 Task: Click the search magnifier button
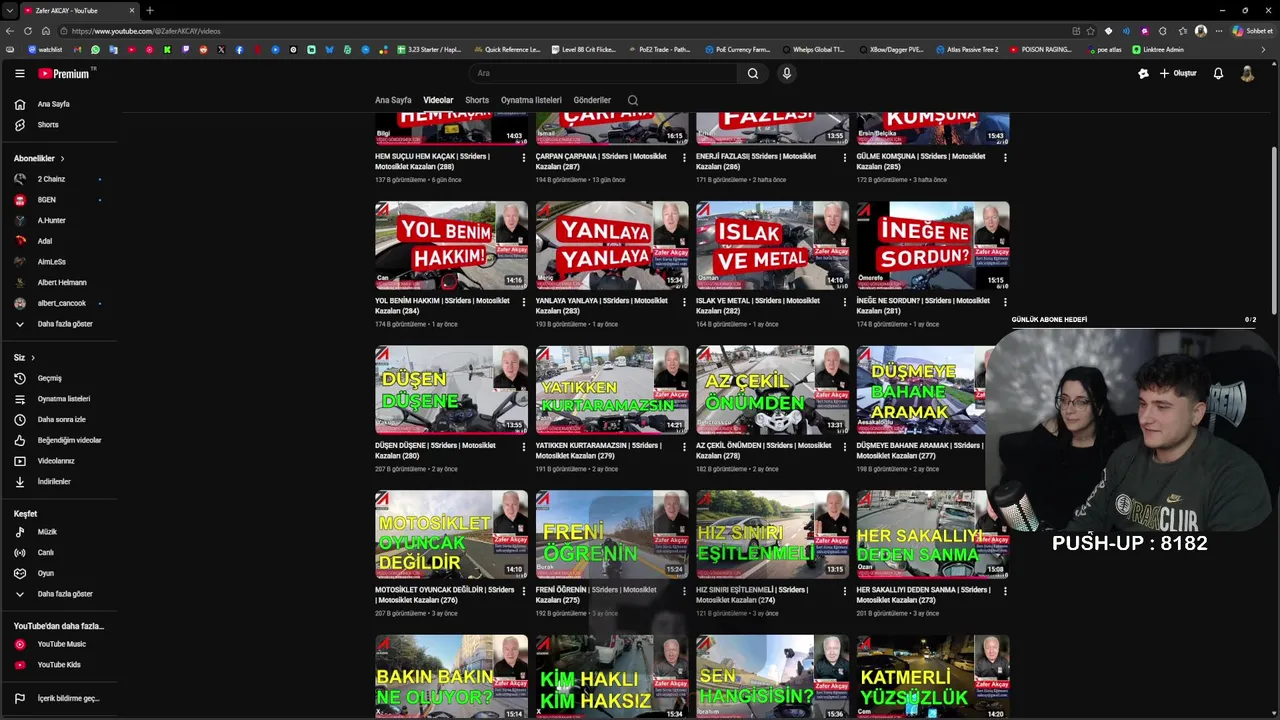tap(753, 73)
